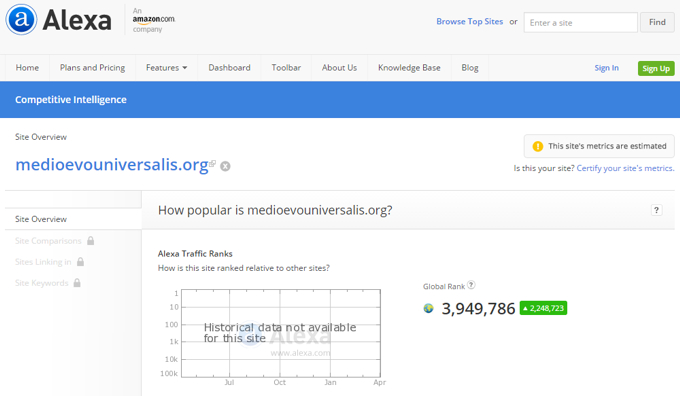The height and width of the screenshot is (396, 680).
Task: Select Sites Linking in sidebar item
Action: [x=43, y=262]
